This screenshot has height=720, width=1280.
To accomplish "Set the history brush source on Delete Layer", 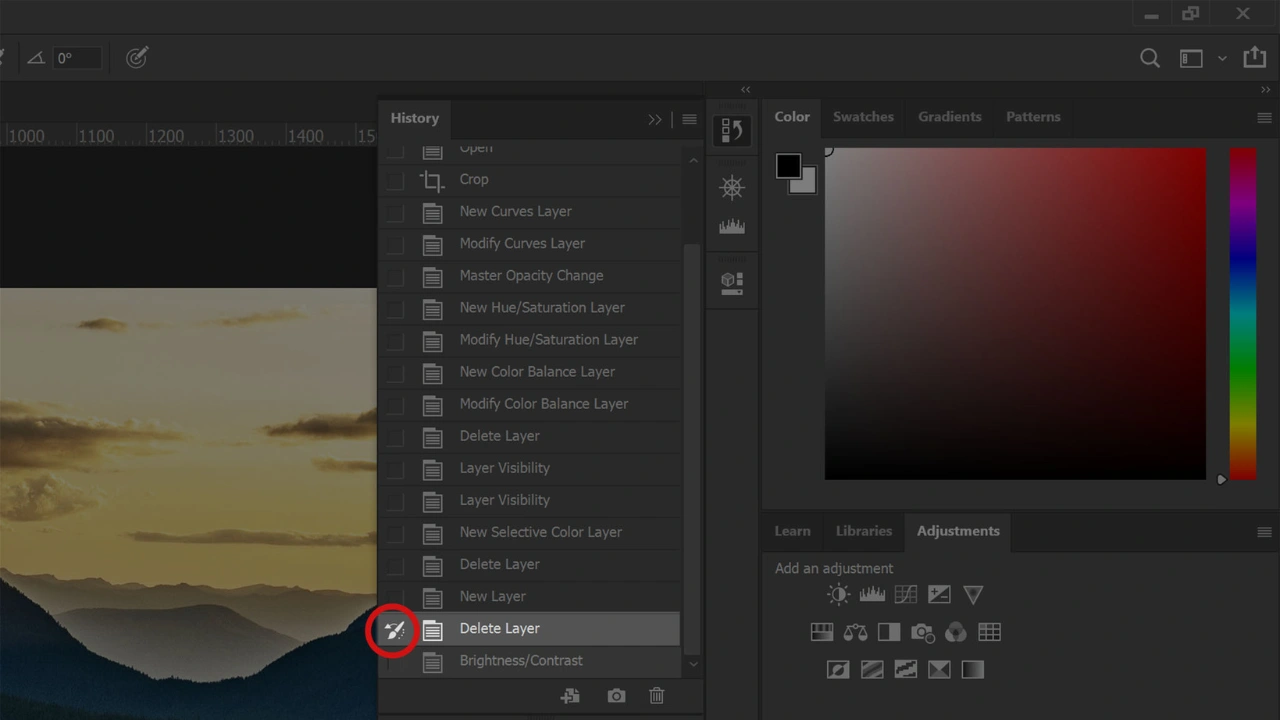I will (394, 628).
